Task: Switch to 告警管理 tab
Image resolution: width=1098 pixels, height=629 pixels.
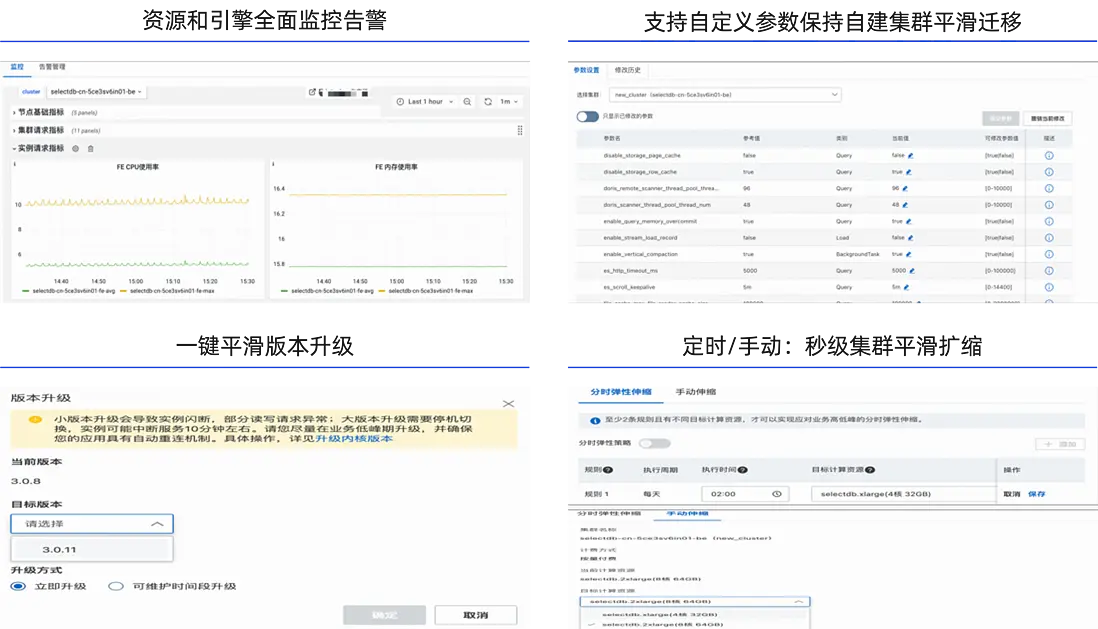Action: tap(52, 67)
